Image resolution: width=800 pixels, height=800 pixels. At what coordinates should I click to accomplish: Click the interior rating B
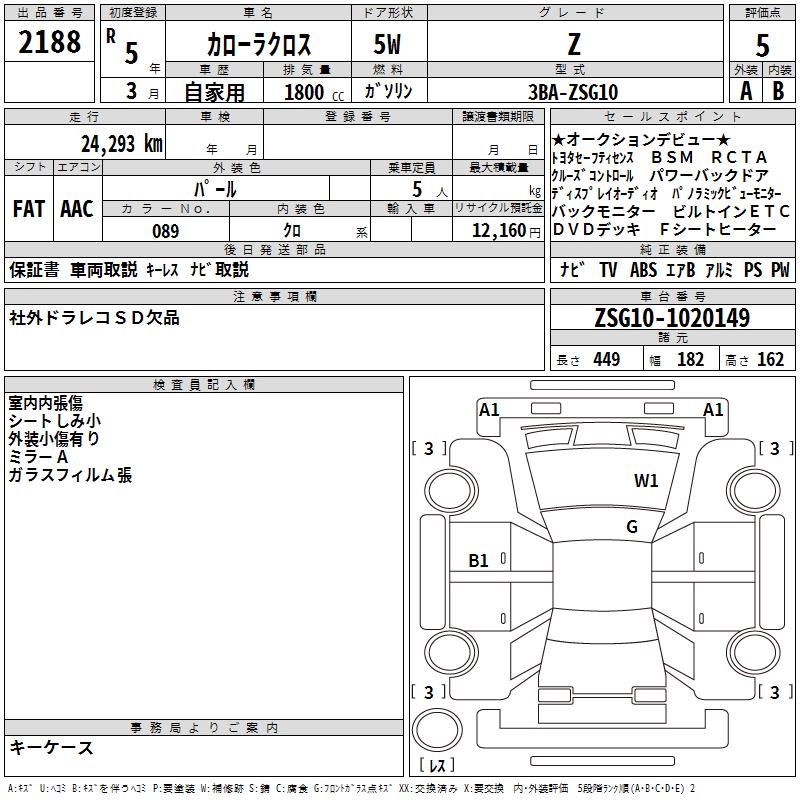[778, 91]
